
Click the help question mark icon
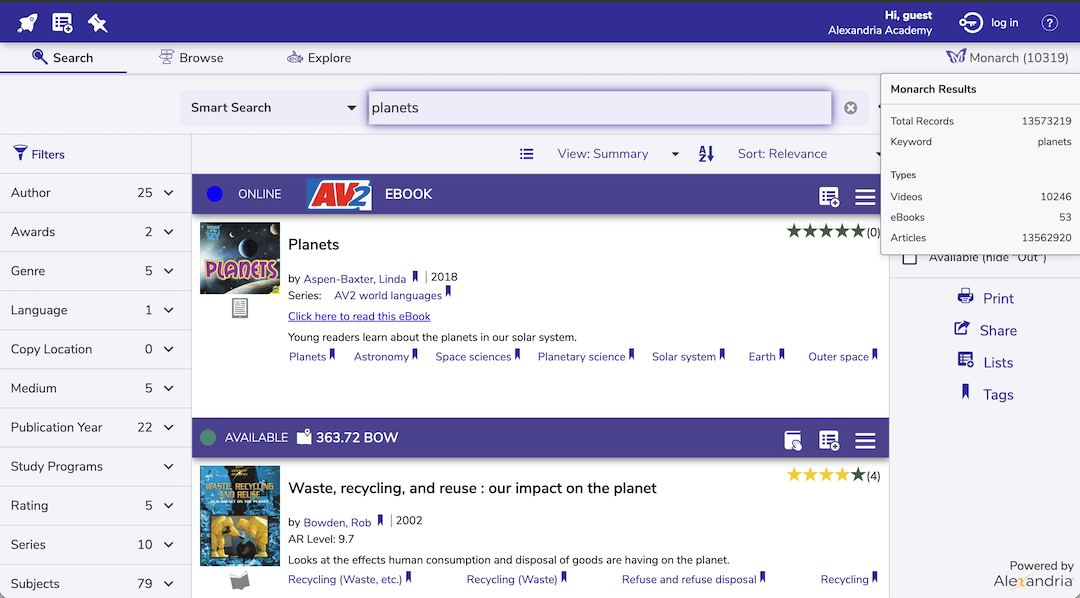click(1049, 23)
